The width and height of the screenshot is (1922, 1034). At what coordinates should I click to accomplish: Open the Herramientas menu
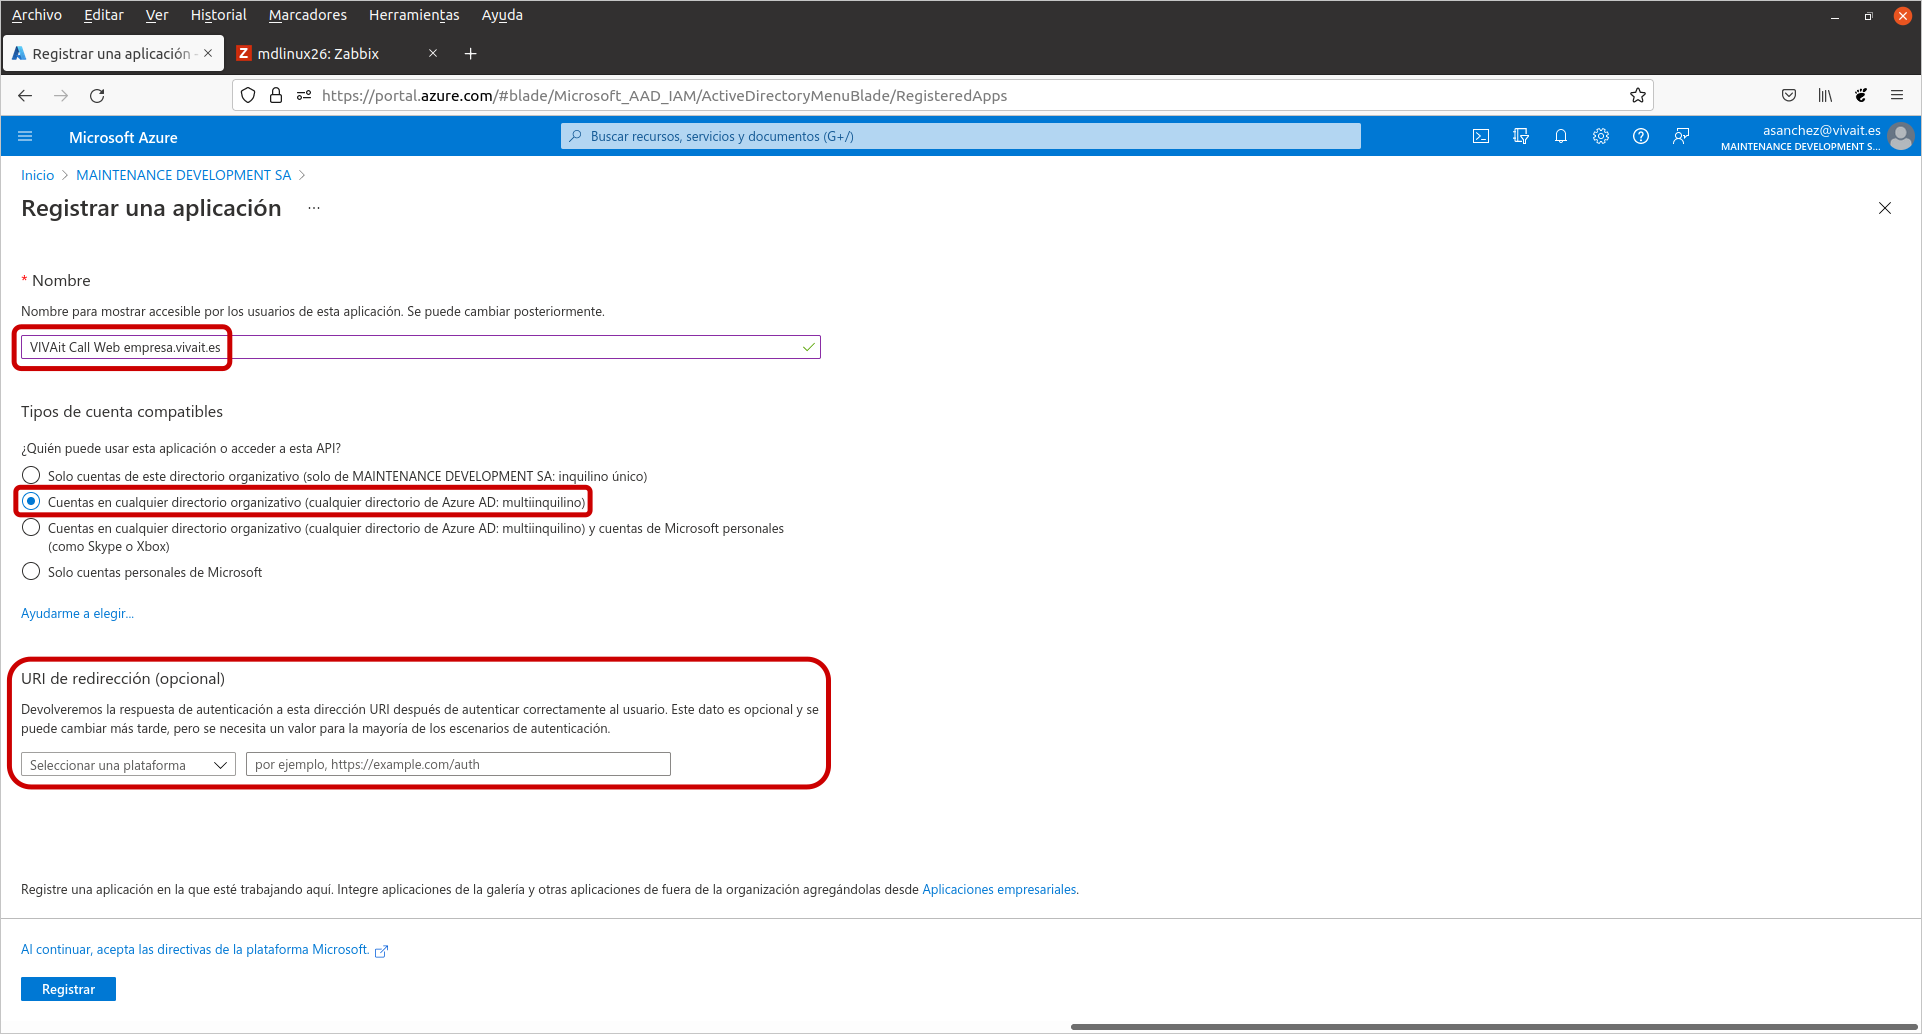[x=414, y=15]
